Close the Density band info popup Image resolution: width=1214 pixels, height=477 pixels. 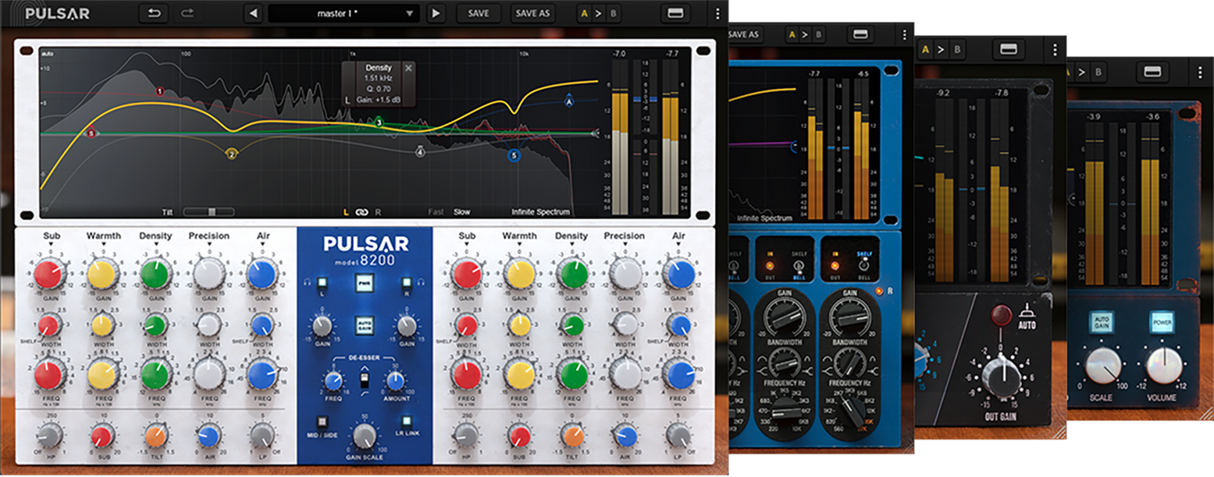[408, 68]
